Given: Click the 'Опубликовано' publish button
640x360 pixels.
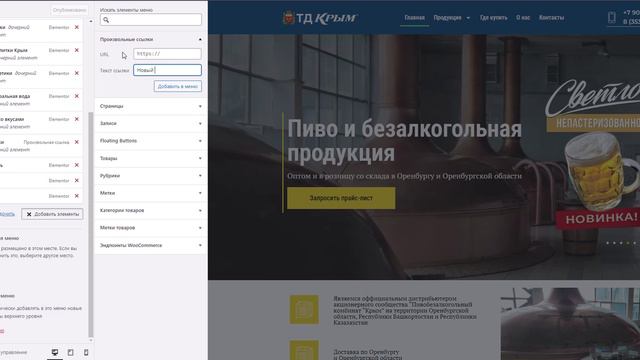Looking at the screenshot, I should coord(69,10).
